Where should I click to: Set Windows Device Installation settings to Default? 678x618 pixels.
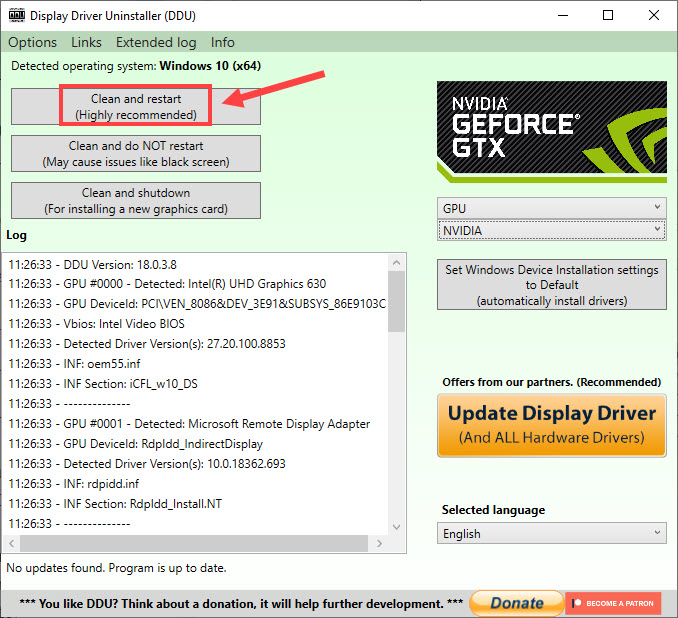pos(551,285)
